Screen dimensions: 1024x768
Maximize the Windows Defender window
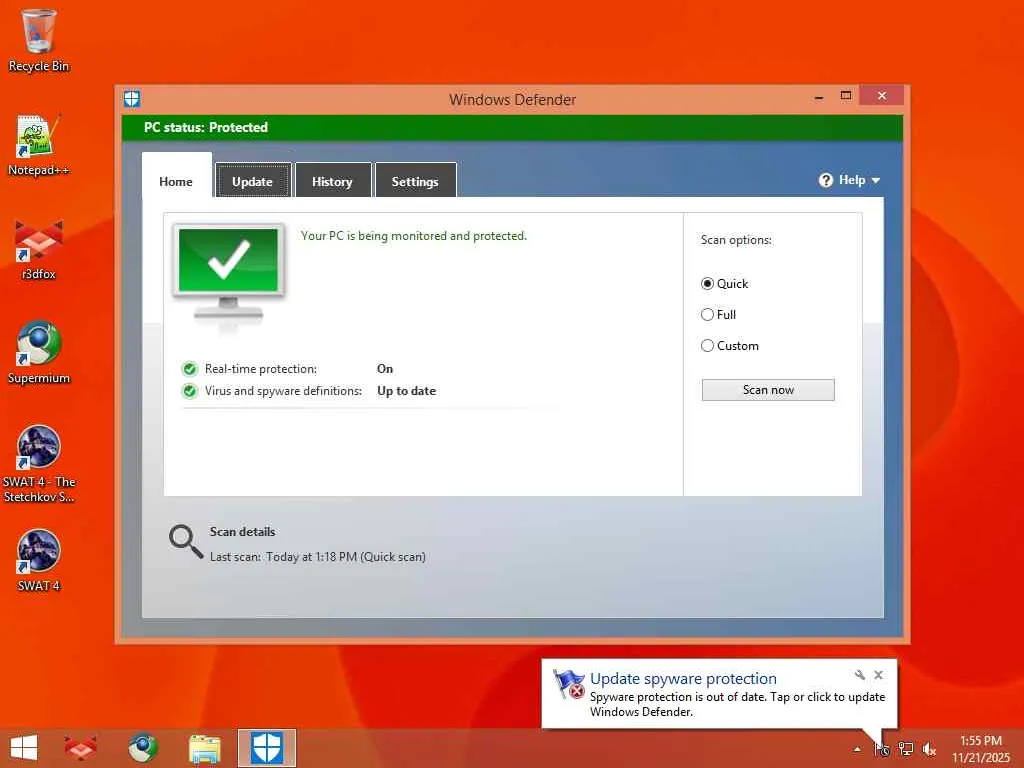(846, 96)
